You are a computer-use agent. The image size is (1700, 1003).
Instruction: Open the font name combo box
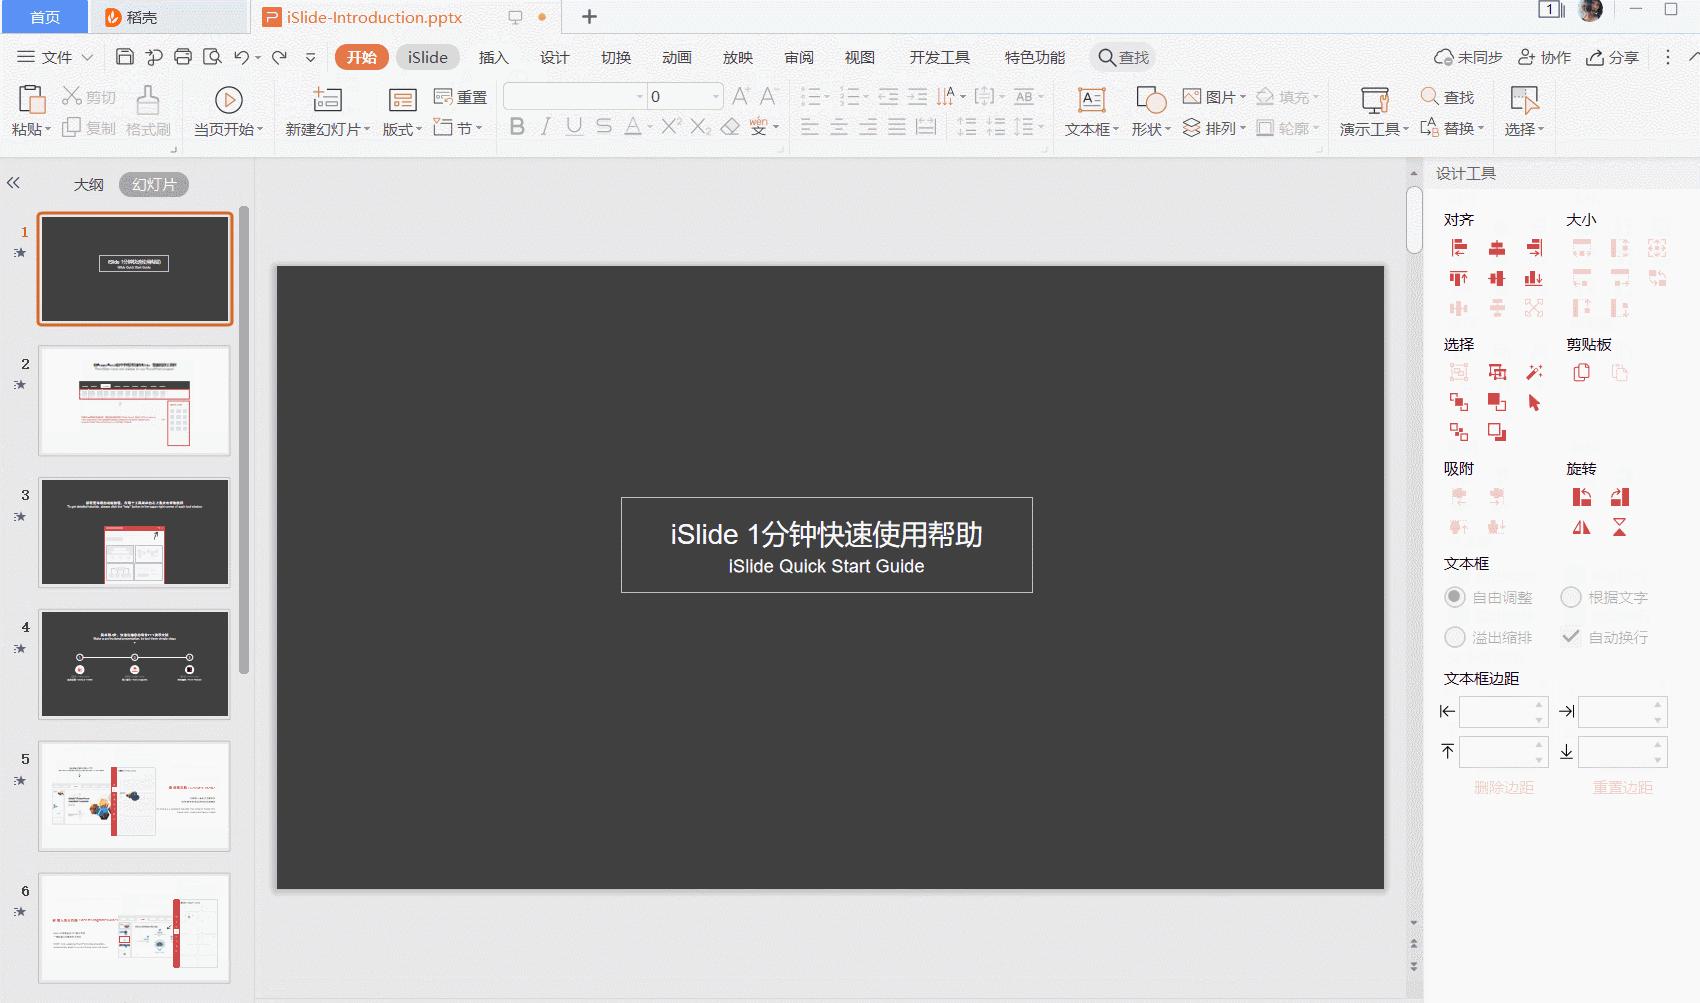coord(575,96)
